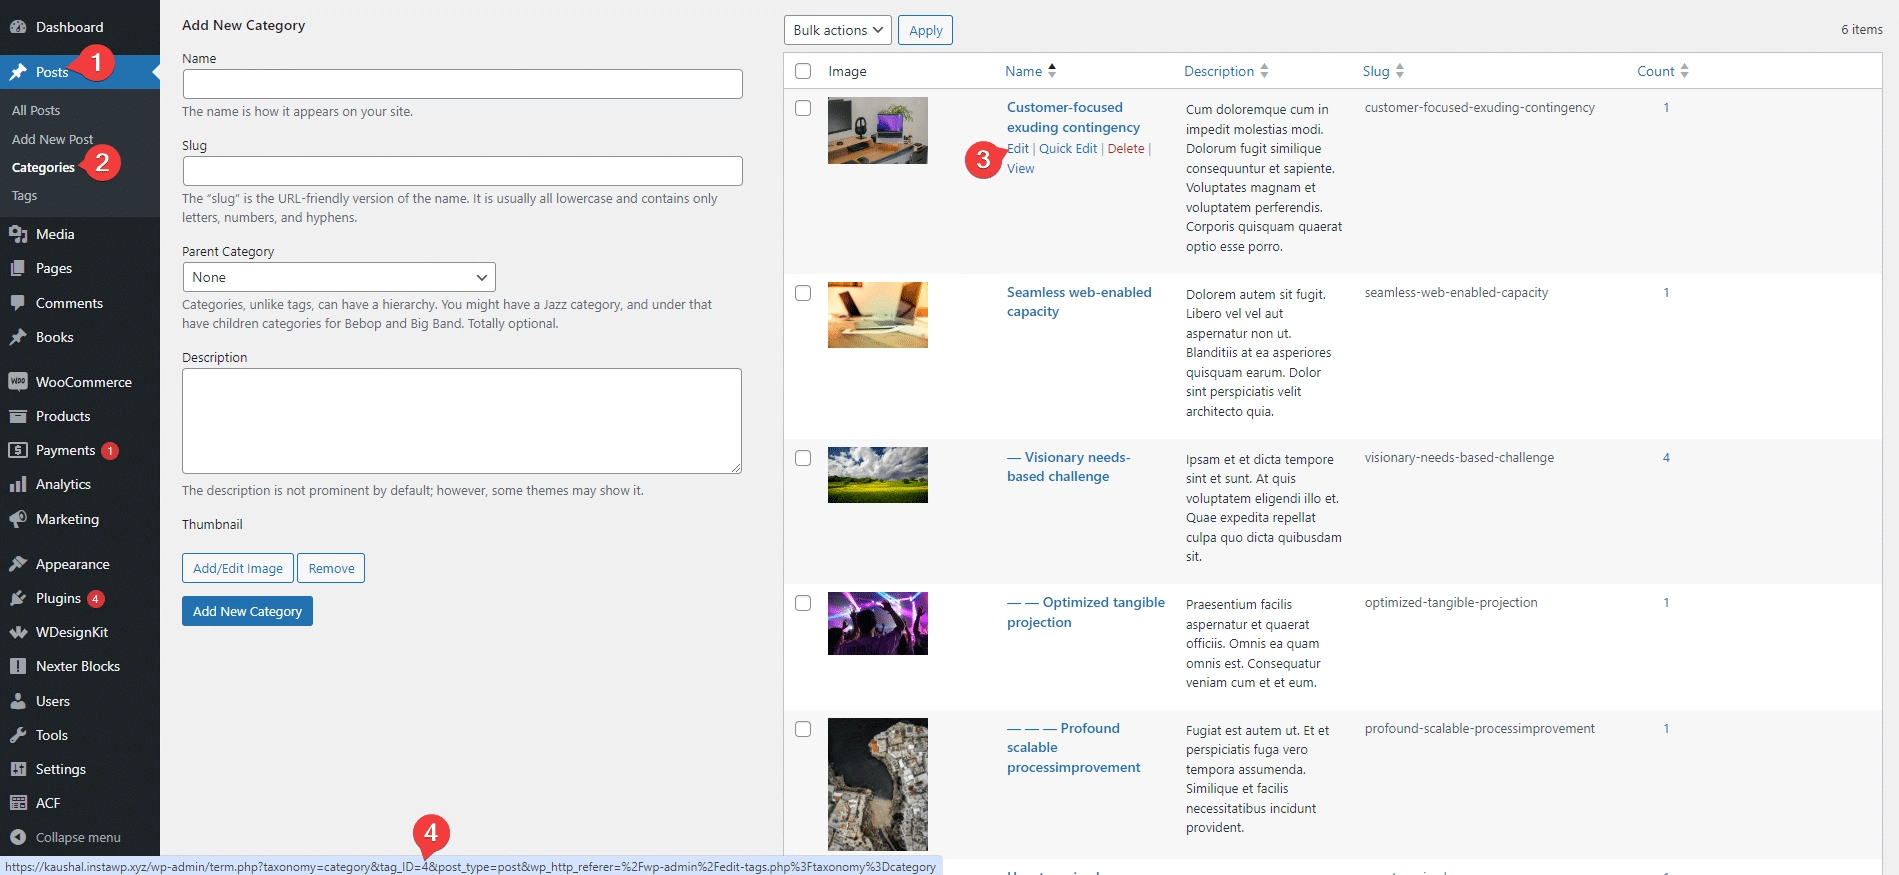
Task: Open Seamless web-enabled capacity category link
Action: [1079, 302]
